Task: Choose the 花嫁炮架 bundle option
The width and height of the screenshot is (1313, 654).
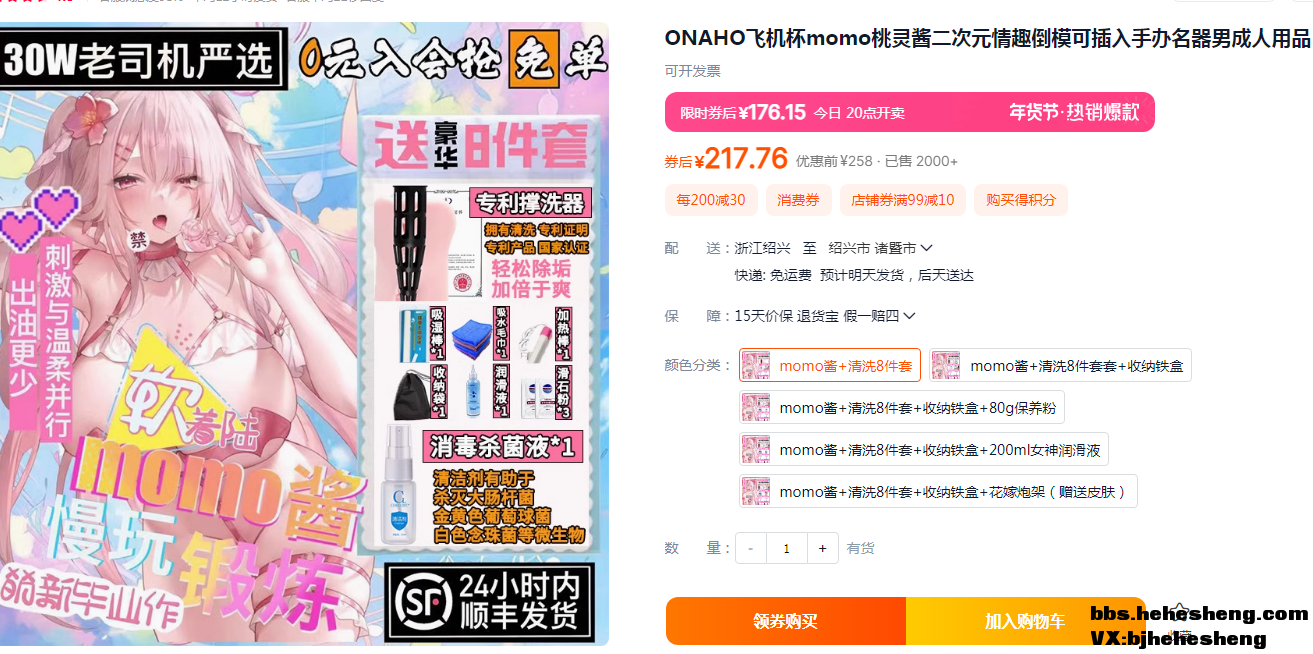Action: click(x=938, y=491)
